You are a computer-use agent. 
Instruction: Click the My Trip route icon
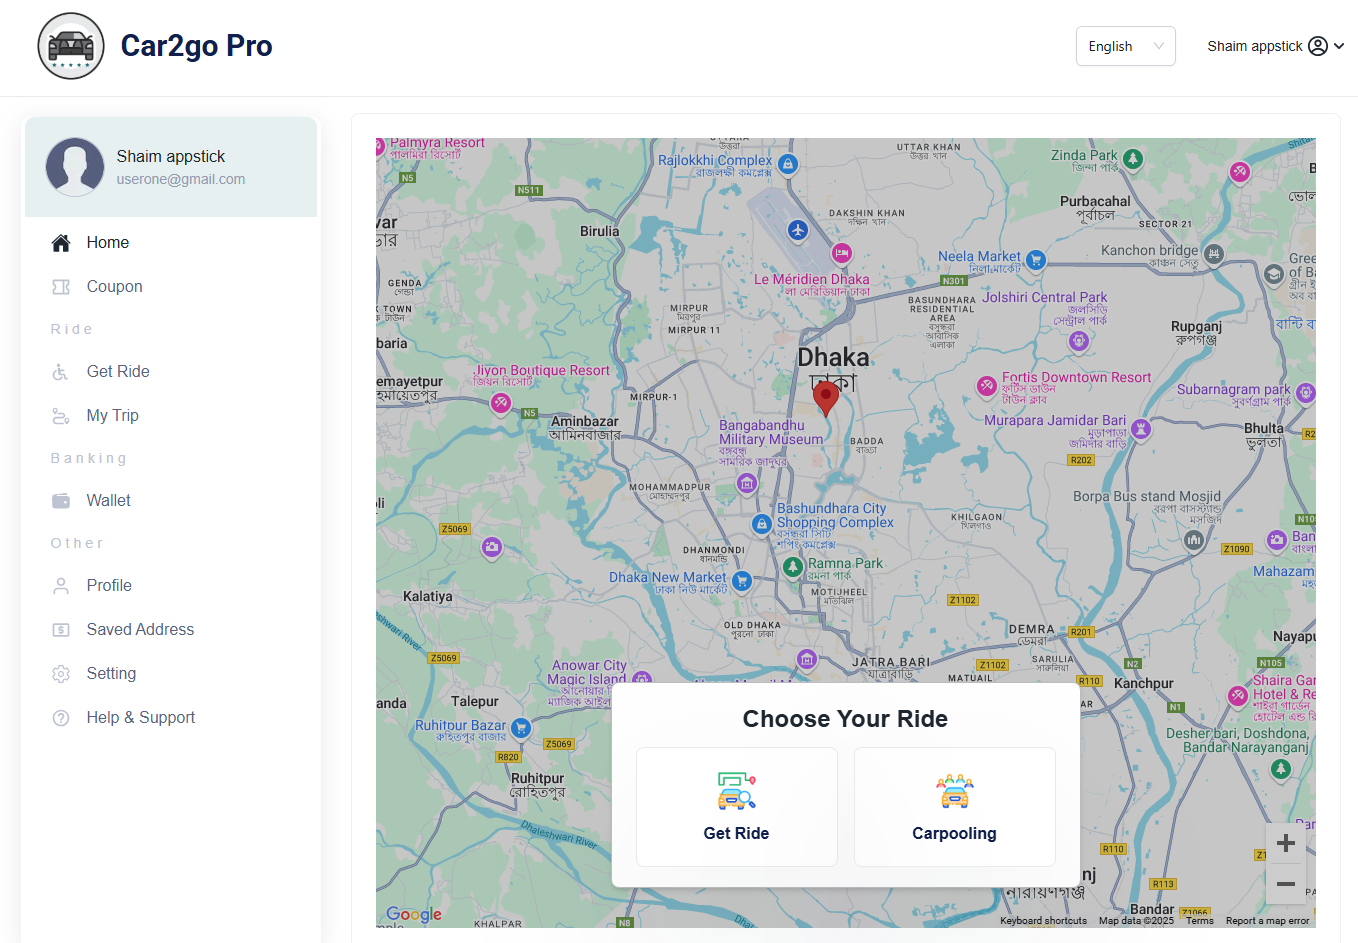coord(61,416)
